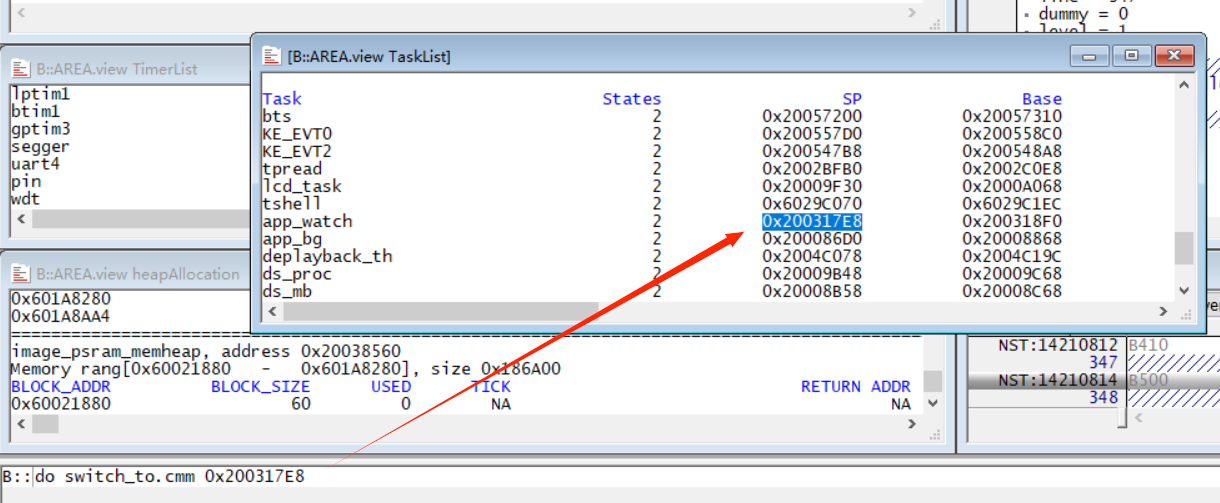
Task: Click the RETURN ADDR column header
Action: [856, 386]
